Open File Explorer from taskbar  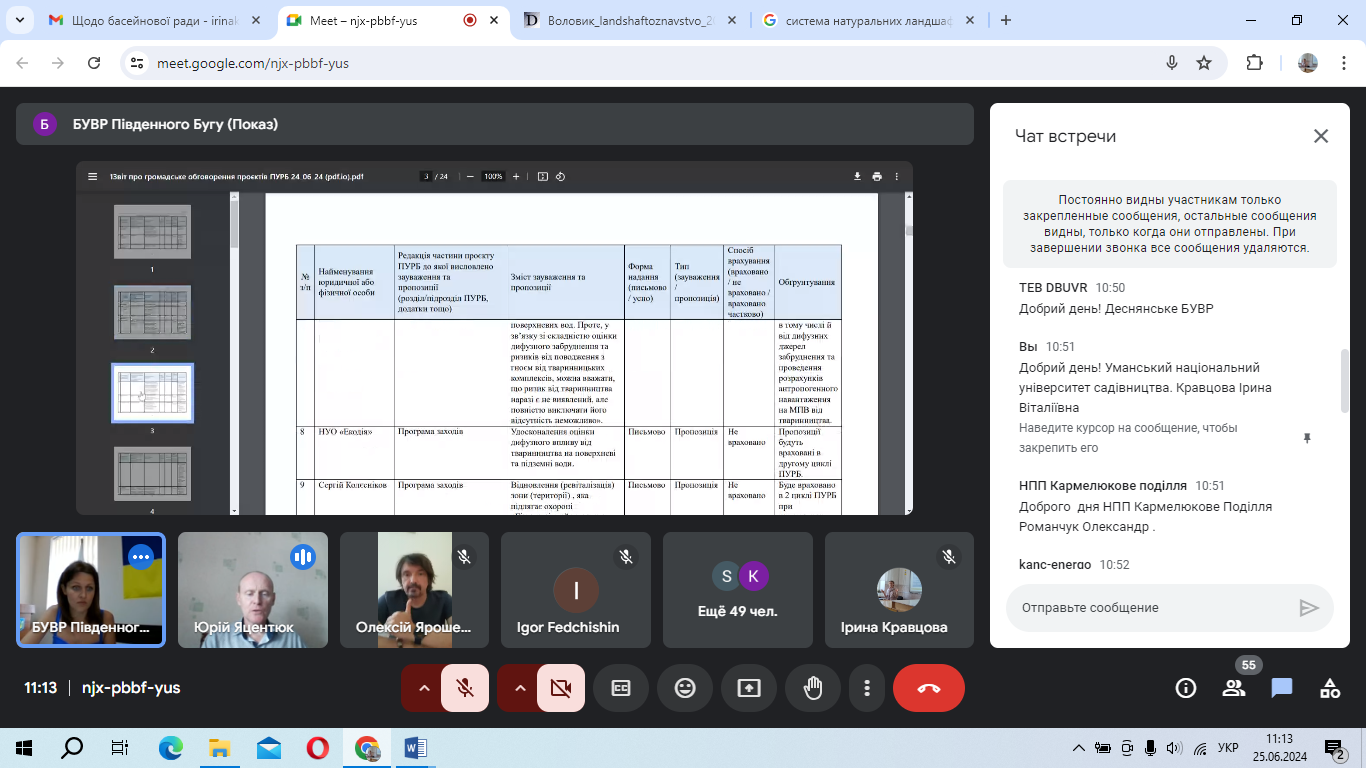point(219,747)
